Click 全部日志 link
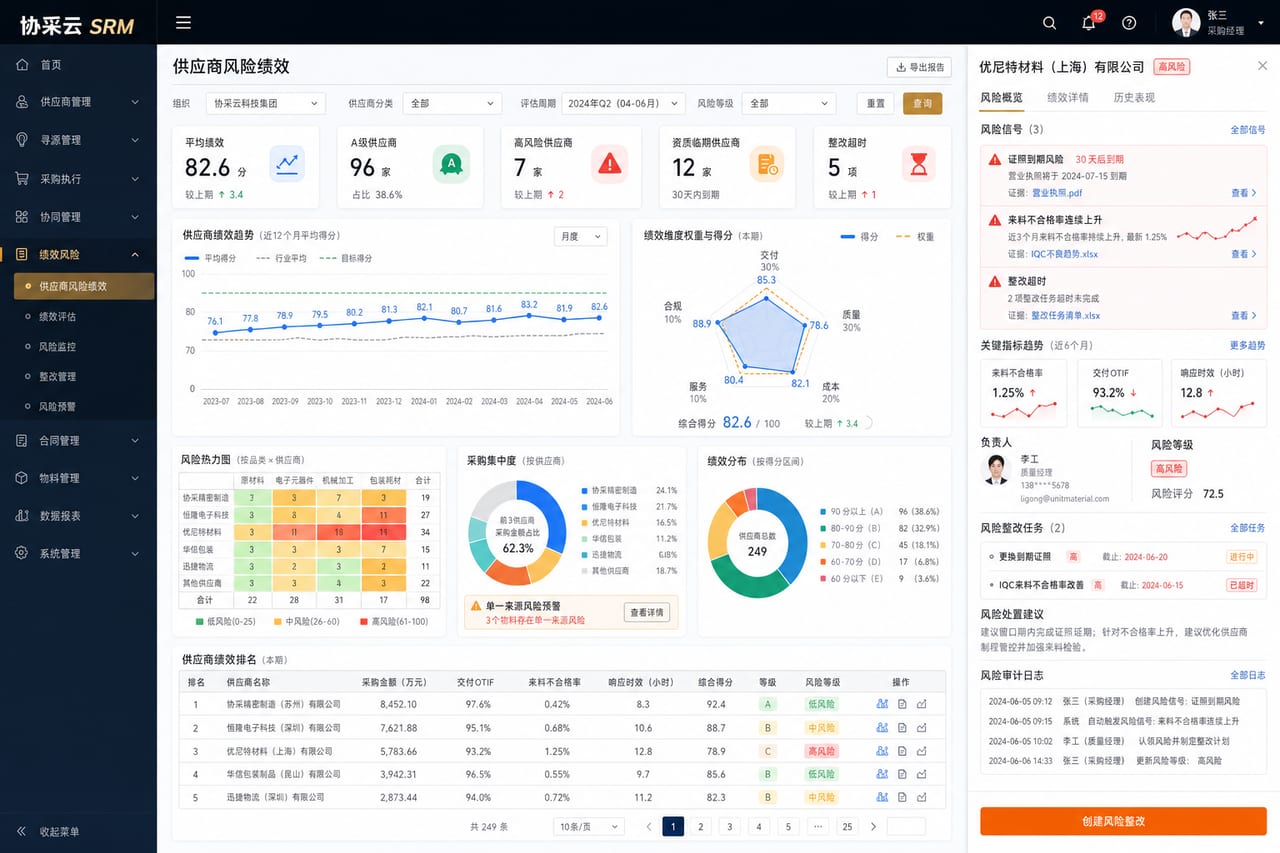 point(1247,675)
